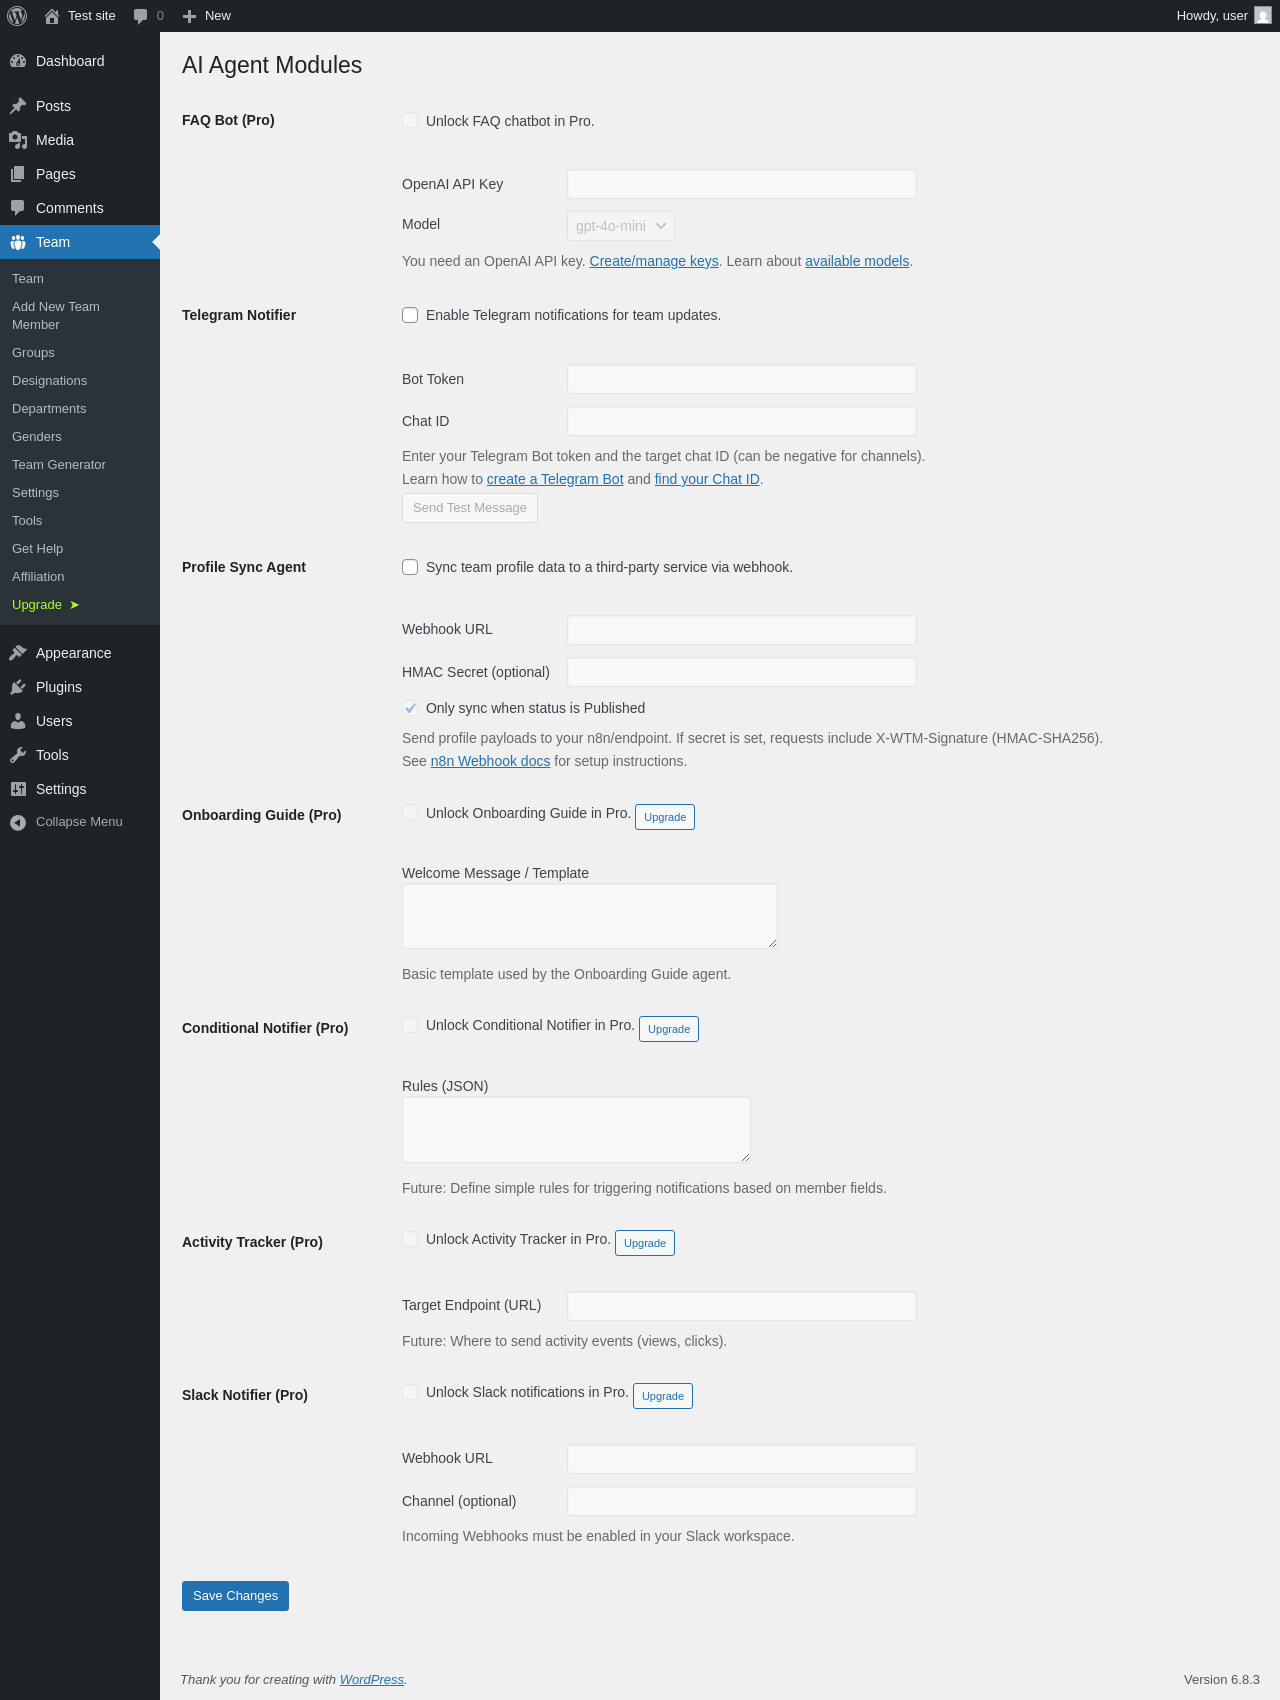Image resolution: width=1280 pixels, height=1700 pixels.
Task: Click the WordPress logo icon
Action: pos(17,16)
